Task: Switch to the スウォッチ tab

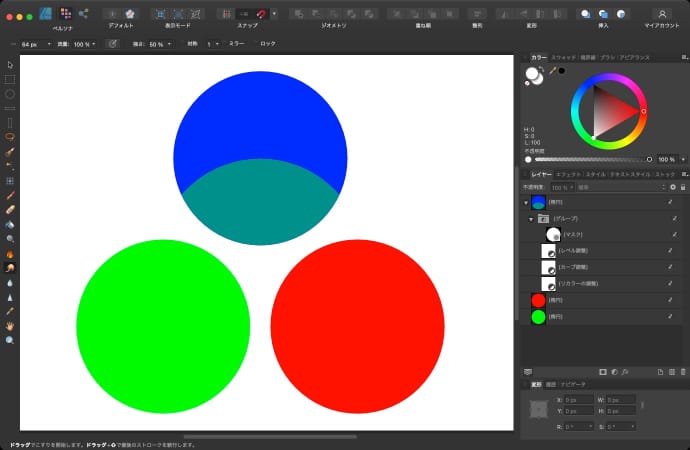Action: click(x=563, y=59)
